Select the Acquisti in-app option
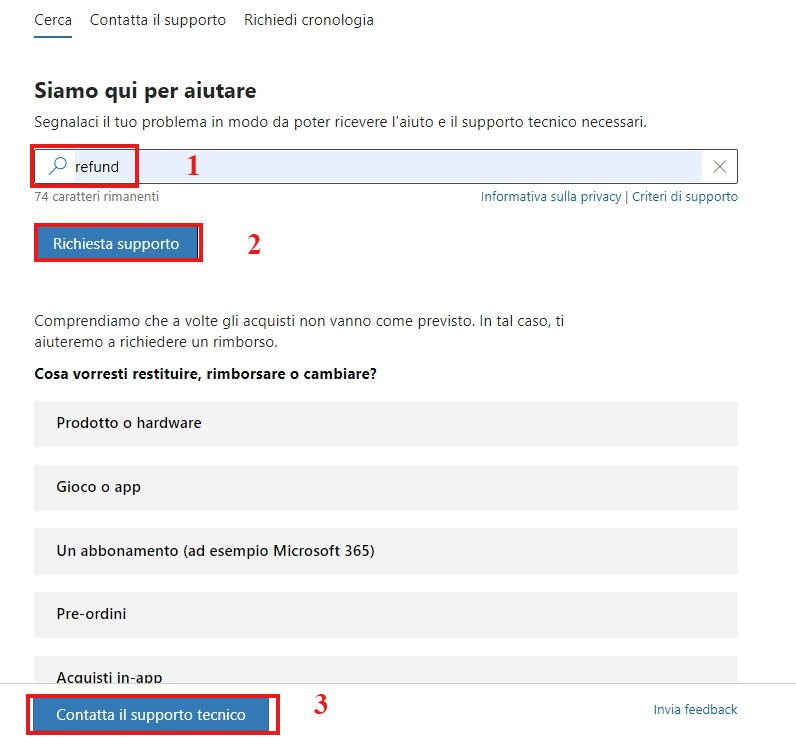 coord(386,670)
